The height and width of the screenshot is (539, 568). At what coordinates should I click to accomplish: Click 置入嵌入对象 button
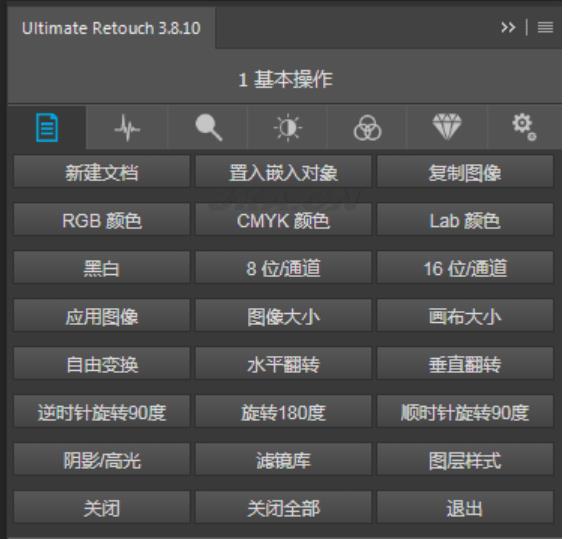(x=283, y=172)
